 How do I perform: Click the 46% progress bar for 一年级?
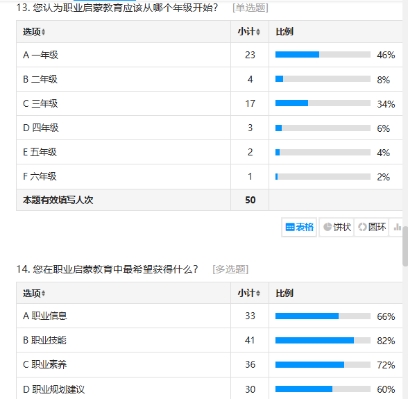coord(323,54)
